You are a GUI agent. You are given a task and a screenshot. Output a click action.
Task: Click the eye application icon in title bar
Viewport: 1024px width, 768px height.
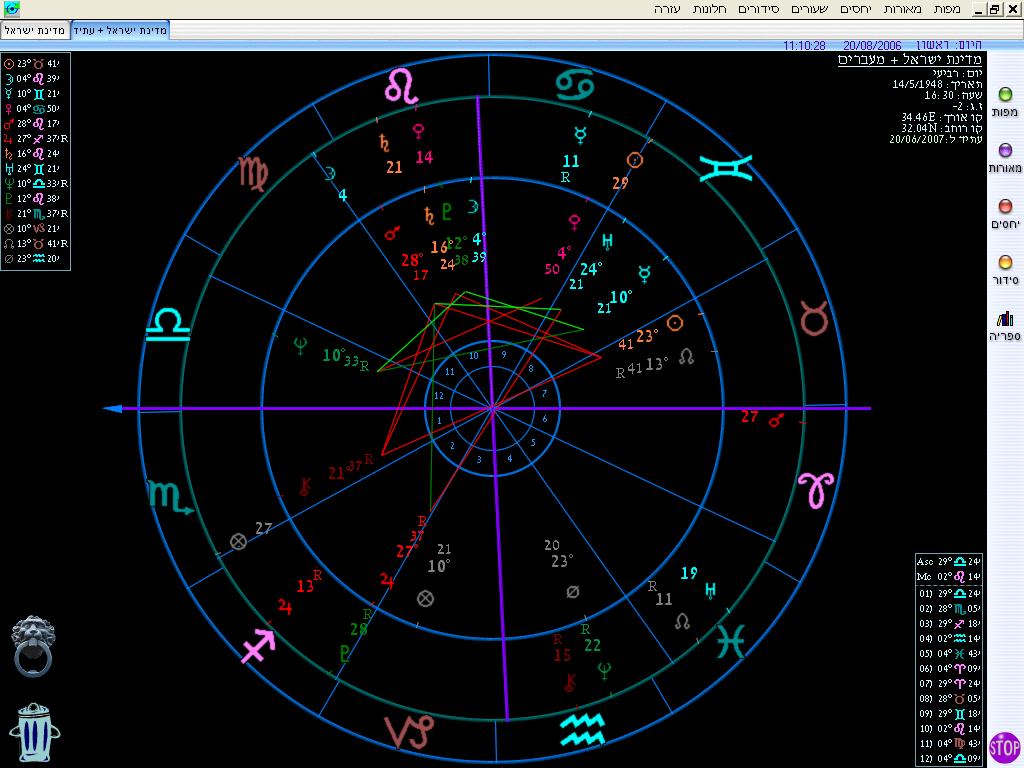12,9
